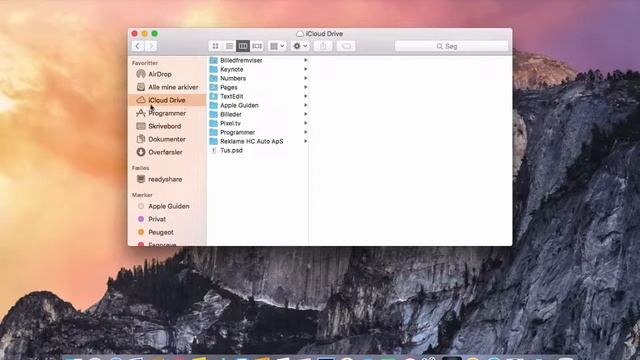Close the iCloud Drive window
Image resolution: width=640 pixels, height=360 pixels.
pyautogui.click(x=135, y=33)
